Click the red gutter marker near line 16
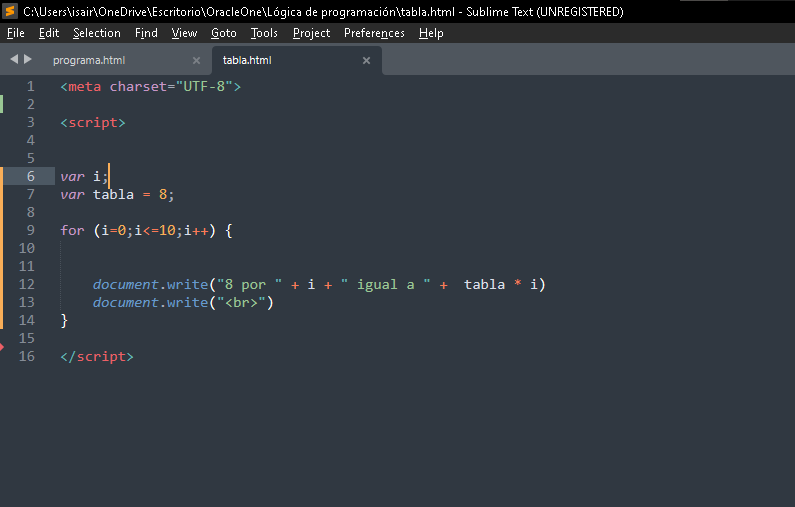 (x=2, y=347)
